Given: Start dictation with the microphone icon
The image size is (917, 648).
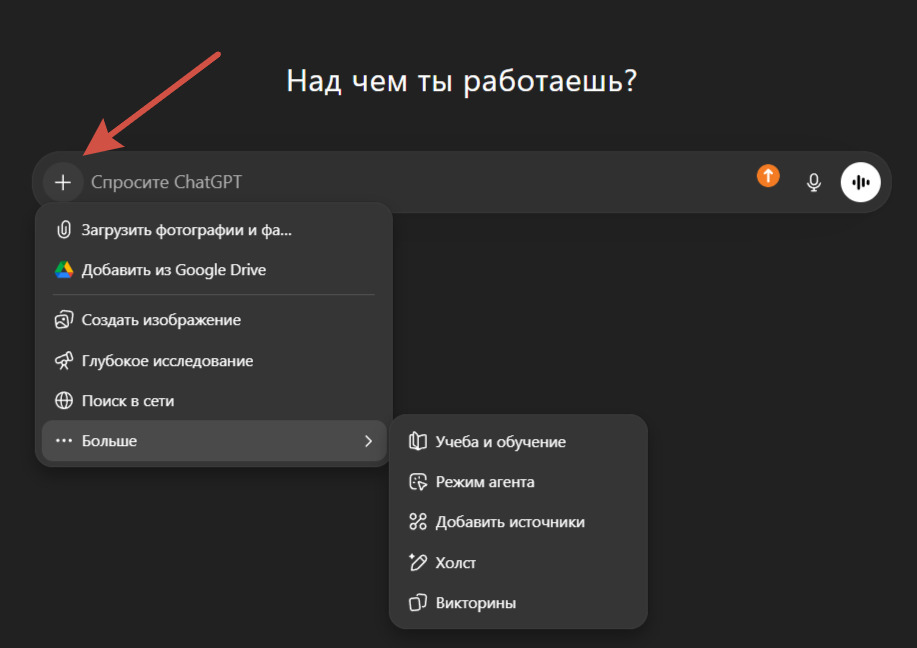Looking at the screenshot, I should click(x=813, y=182).
